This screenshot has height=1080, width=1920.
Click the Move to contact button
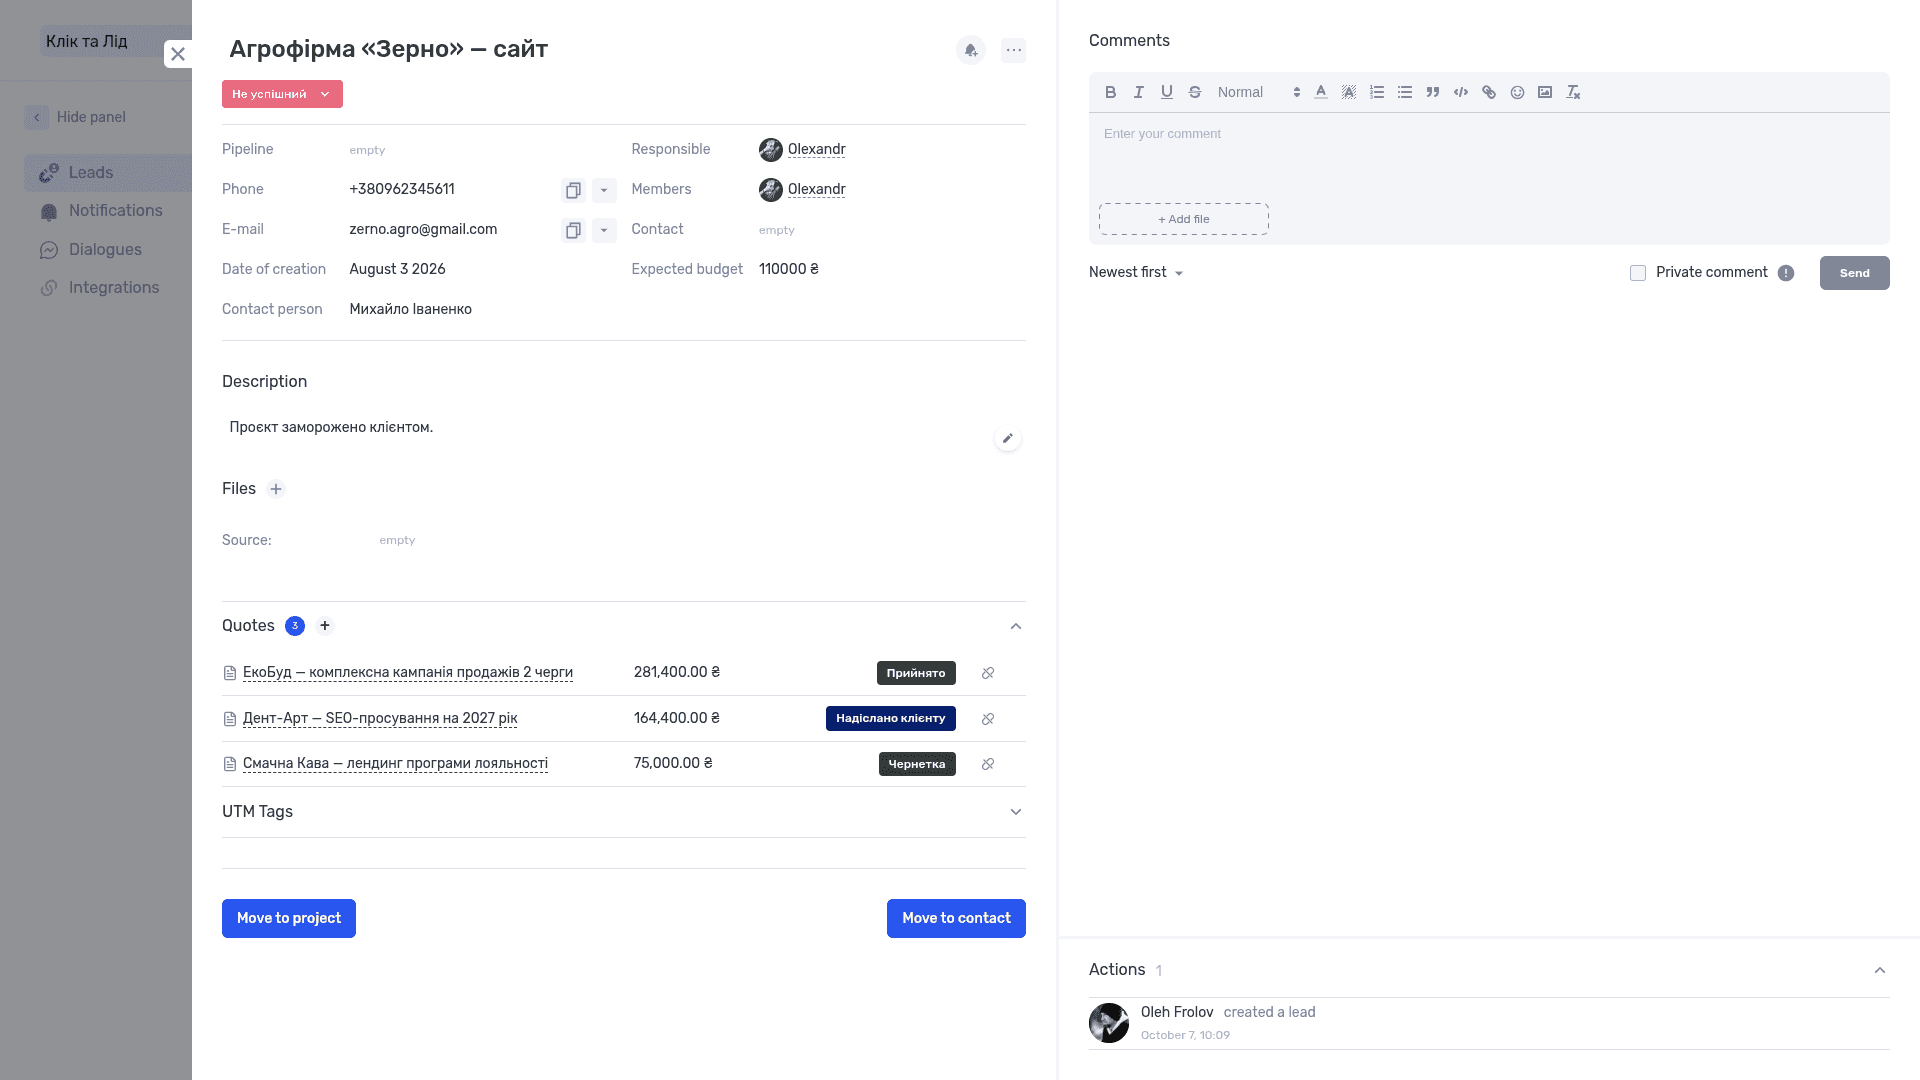click(x=956, y=918)
